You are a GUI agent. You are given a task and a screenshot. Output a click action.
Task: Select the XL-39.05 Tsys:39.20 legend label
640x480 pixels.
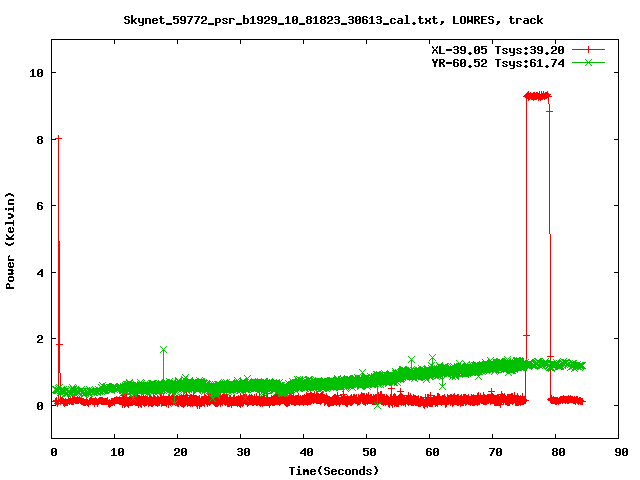click(x=498, y=50)
